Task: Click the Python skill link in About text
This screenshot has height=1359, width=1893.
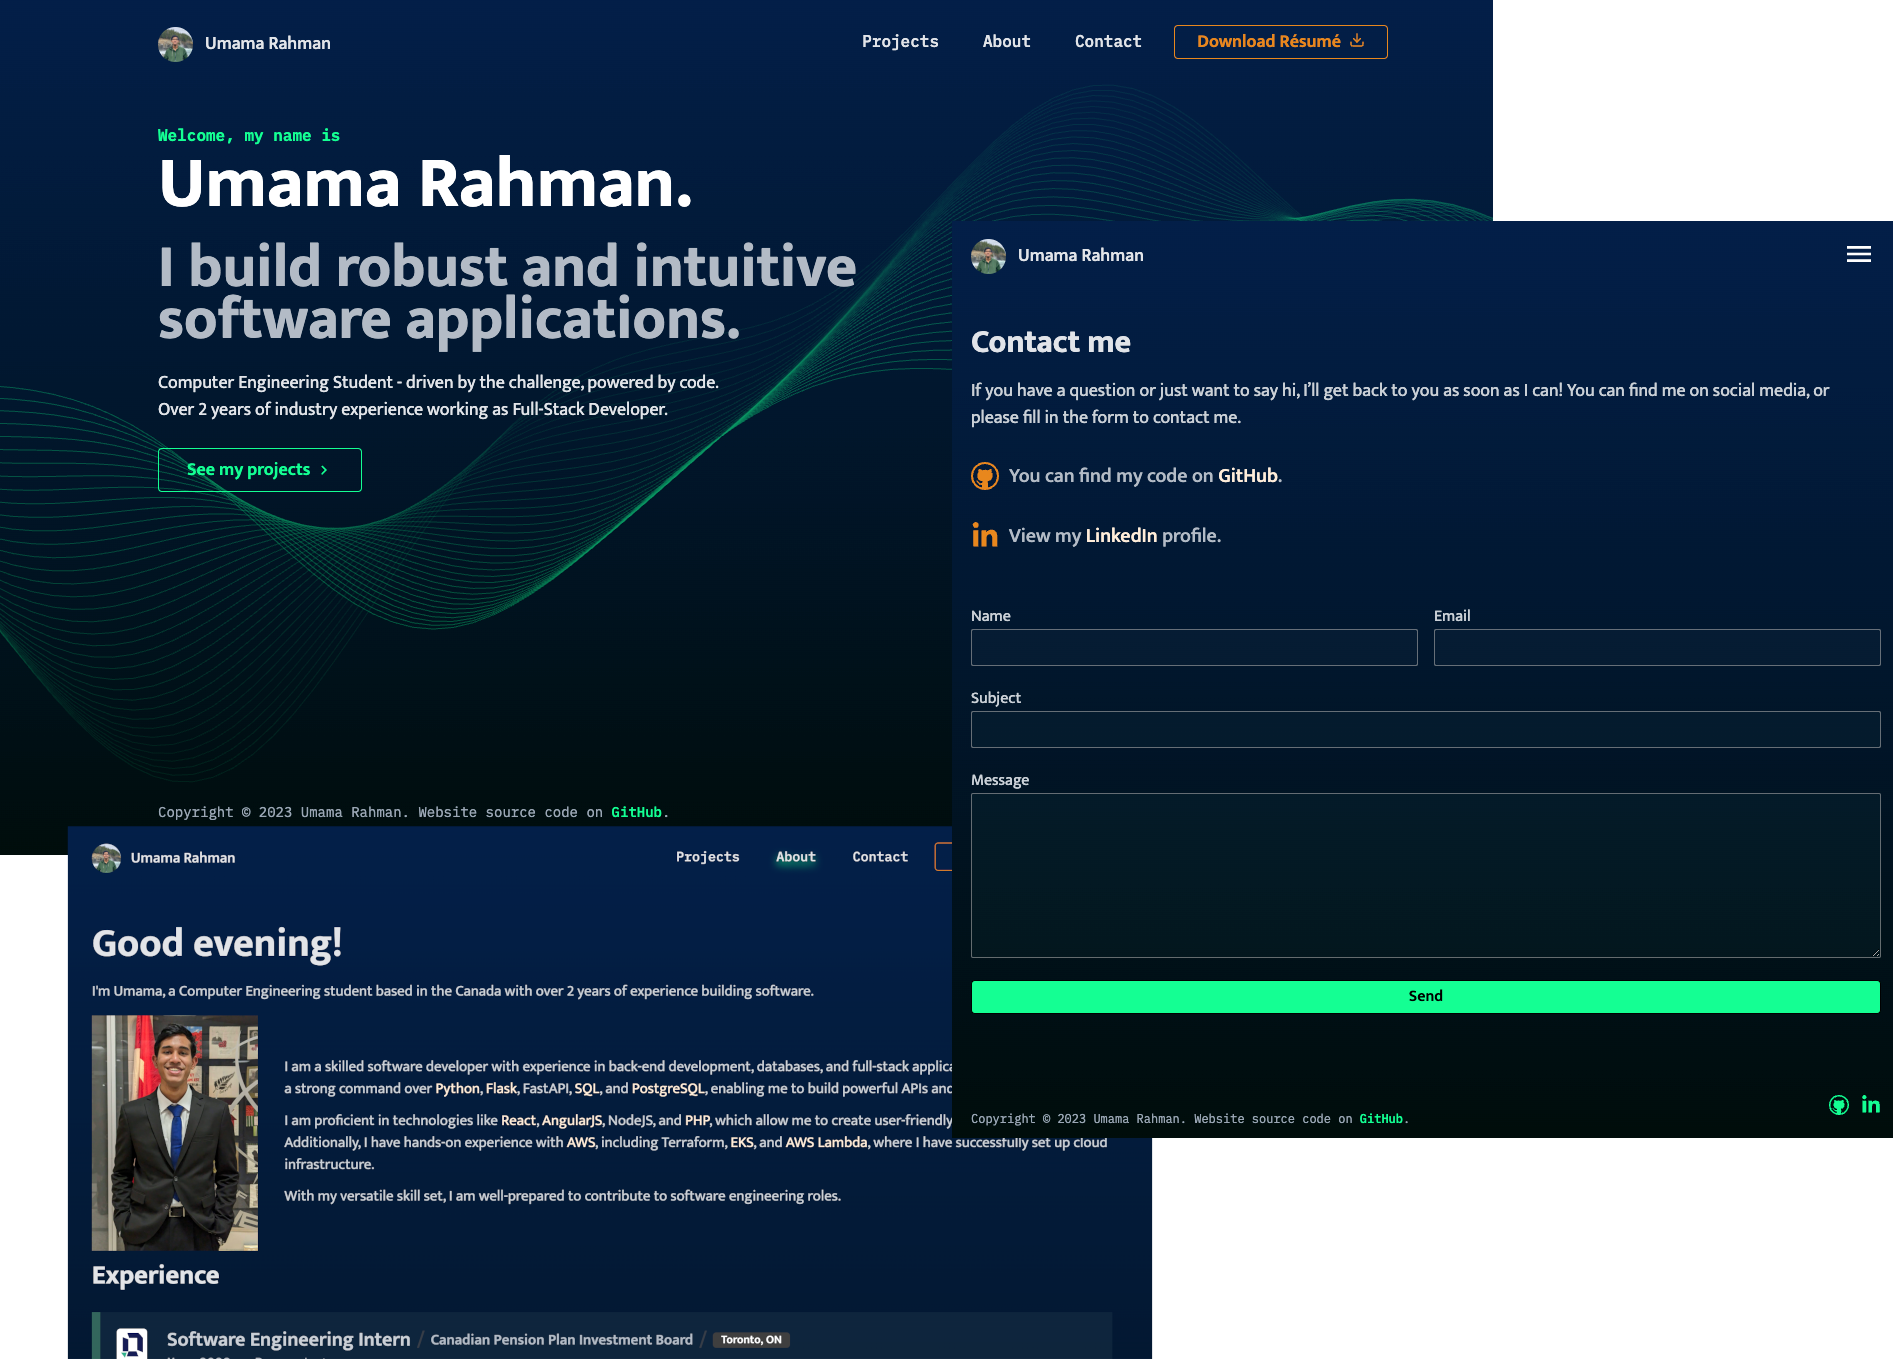Action: [457, 1088]
